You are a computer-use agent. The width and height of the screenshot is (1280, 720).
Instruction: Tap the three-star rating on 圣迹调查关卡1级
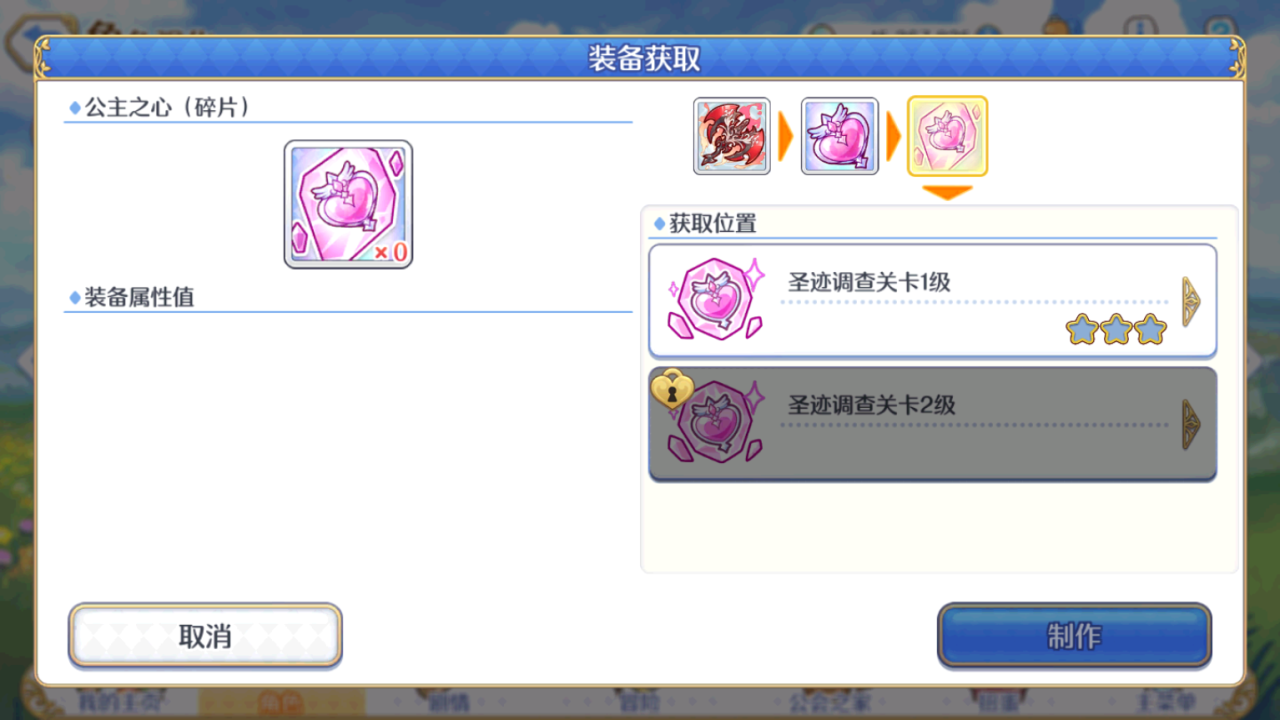point(1116,329)
